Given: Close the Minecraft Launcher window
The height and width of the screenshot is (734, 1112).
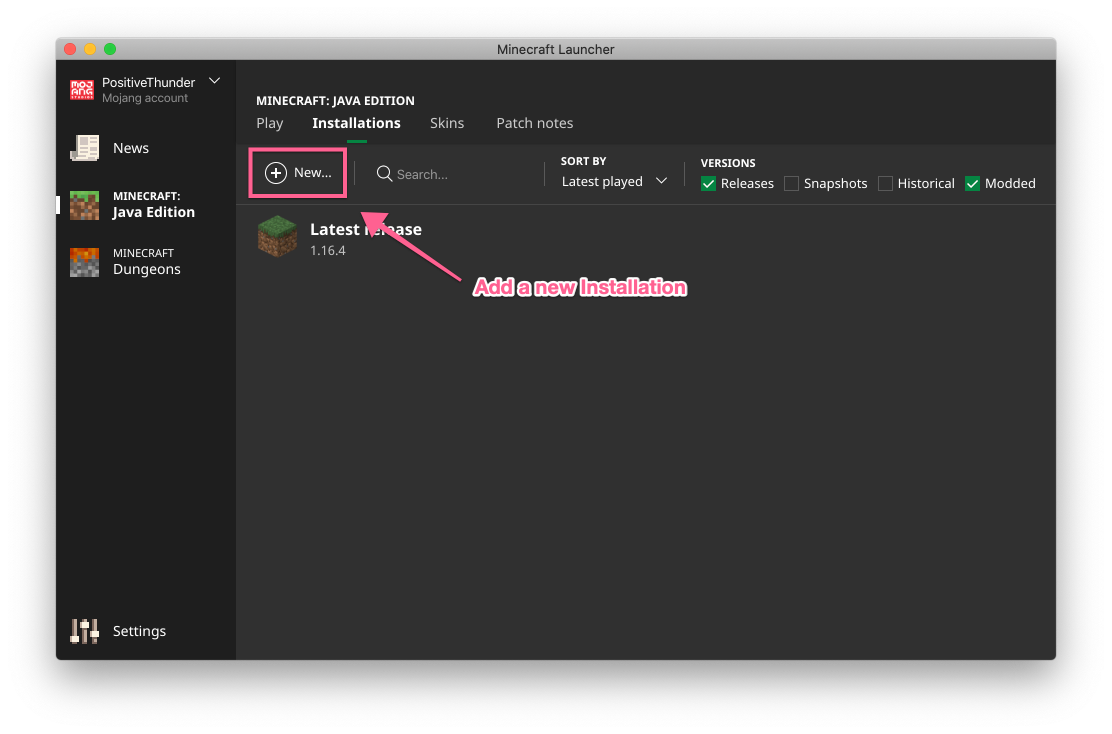Looking at the screenshot, I should 70,49.
